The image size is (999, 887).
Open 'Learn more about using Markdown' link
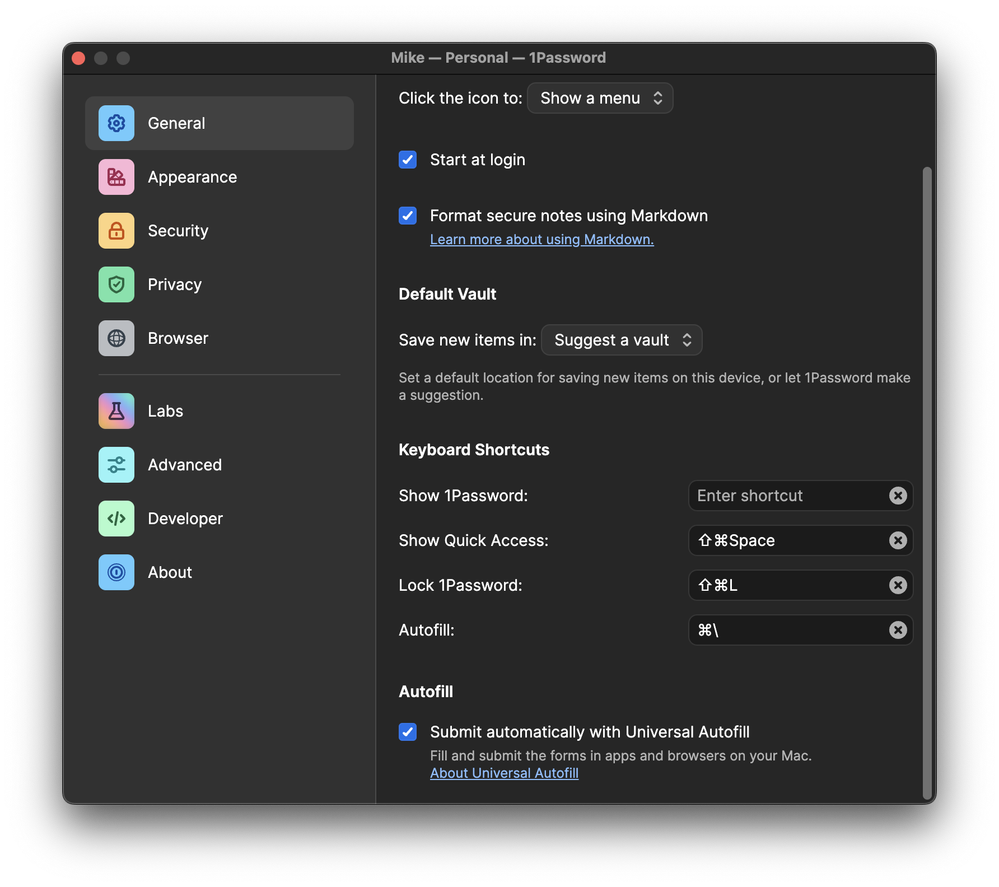point(541,240)
